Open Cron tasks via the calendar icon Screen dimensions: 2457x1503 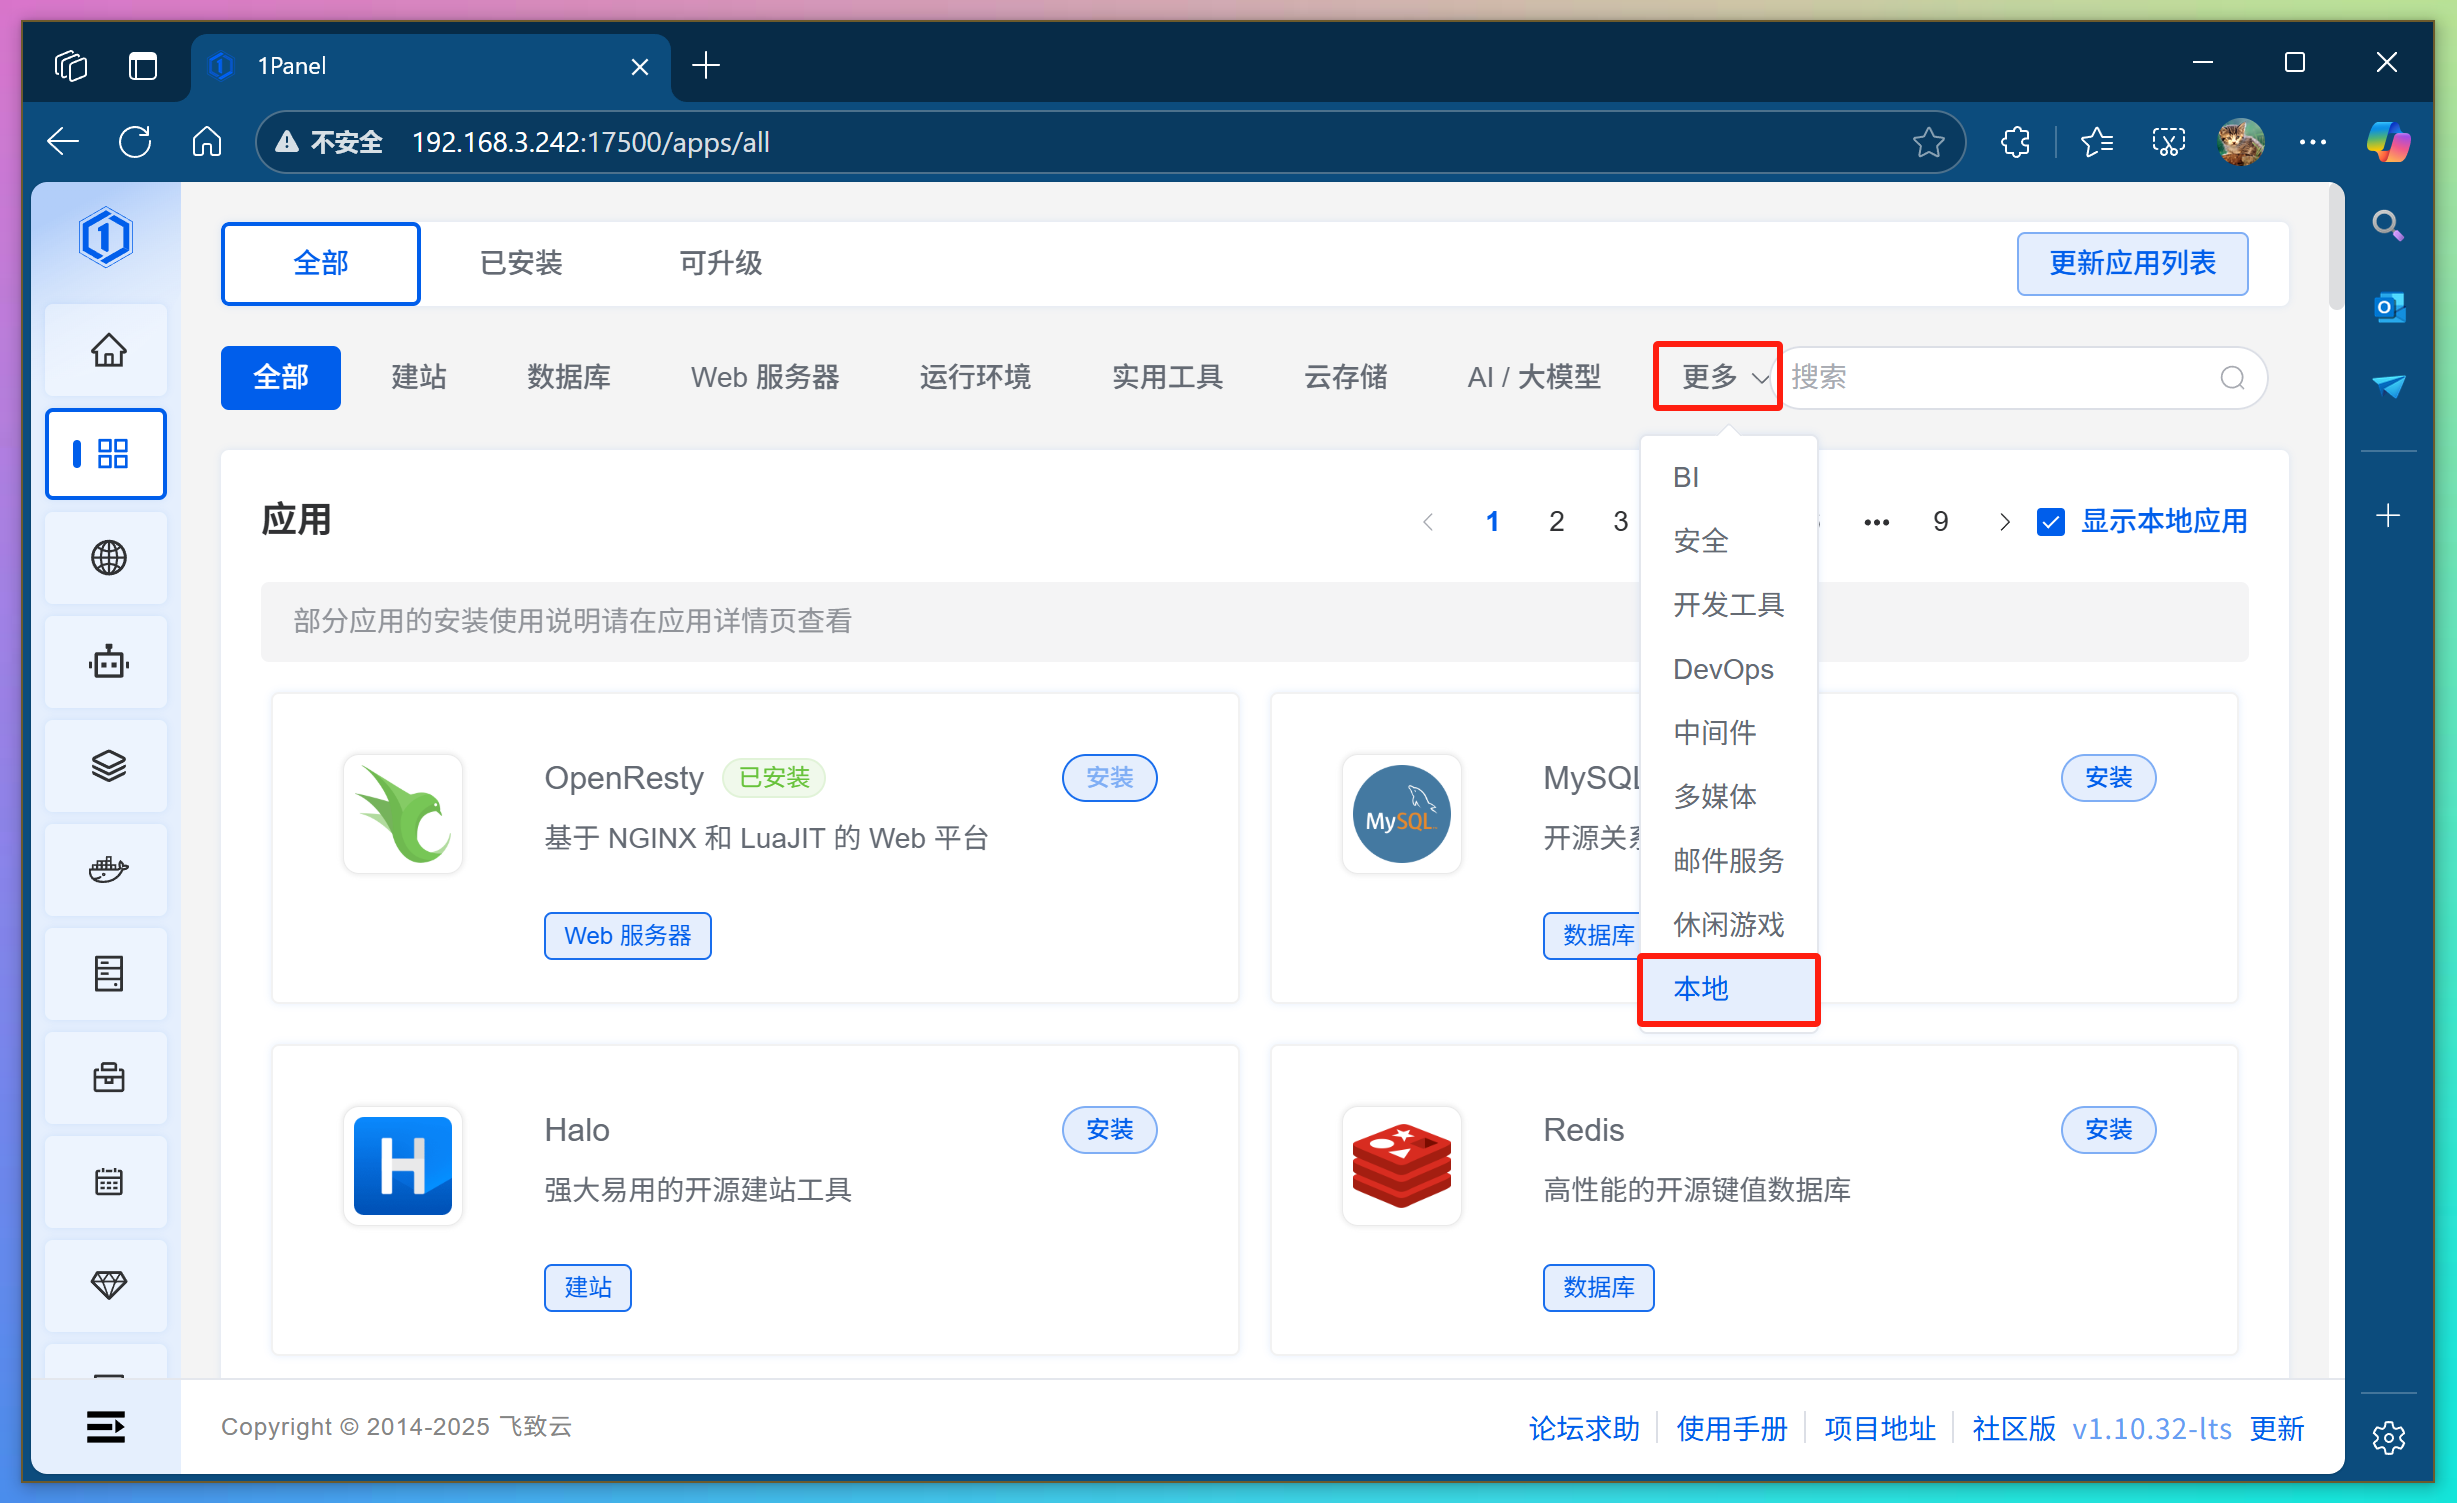[106, 1181]
